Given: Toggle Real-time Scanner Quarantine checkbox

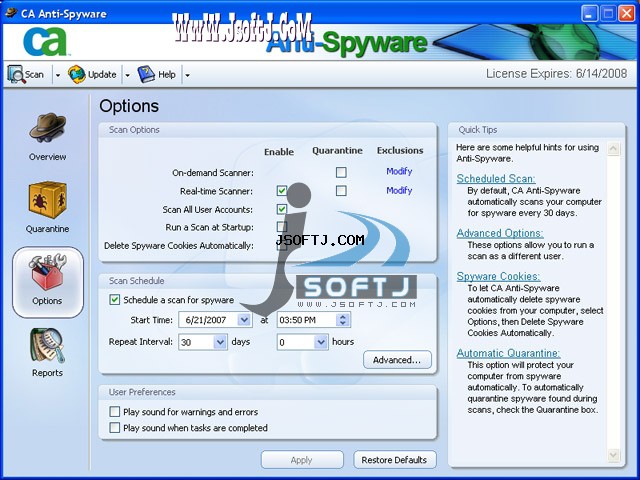Looking at the screenshot, I should [341, 191].
